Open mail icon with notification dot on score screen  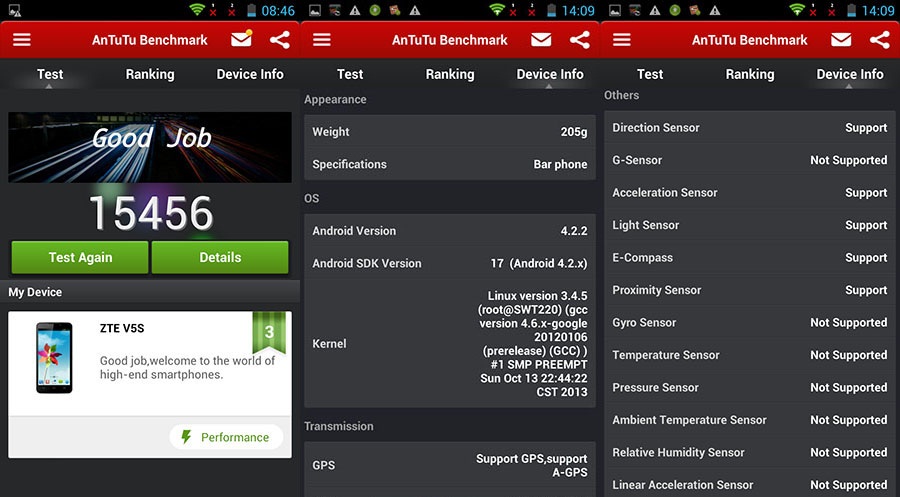tap(242, 38)
